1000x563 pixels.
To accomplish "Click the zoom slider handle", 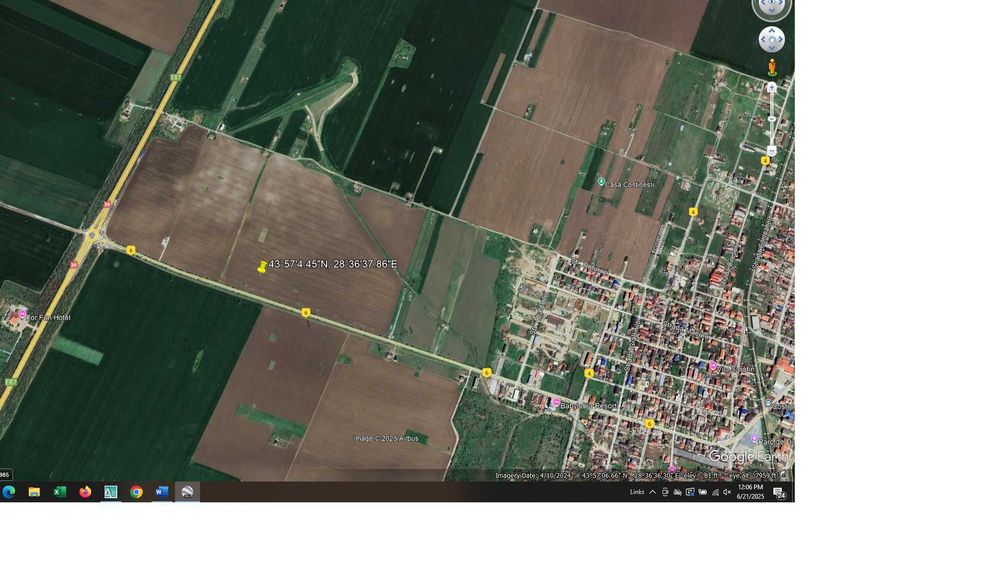I will coord(772,119).
